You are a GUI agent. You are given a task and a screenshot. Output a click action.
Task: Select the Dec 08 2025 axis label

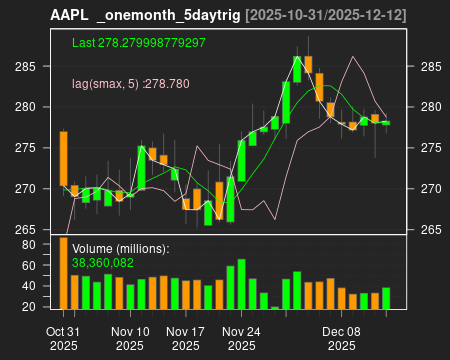coord(341,339)
